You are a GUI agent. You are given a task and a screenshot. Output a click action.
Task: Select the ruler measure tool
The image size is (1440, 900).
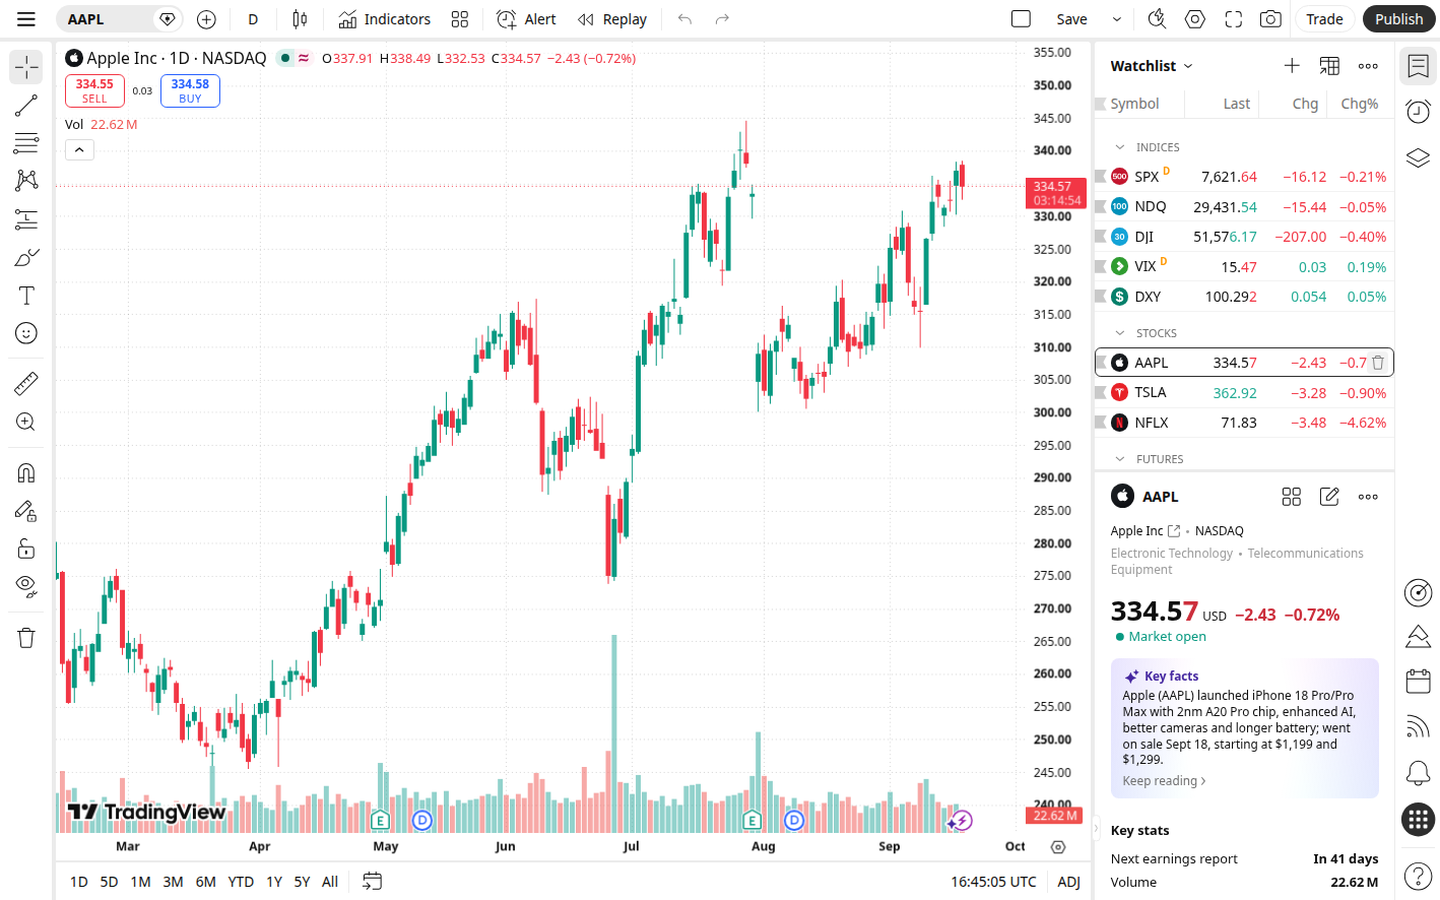coord(26,383)
